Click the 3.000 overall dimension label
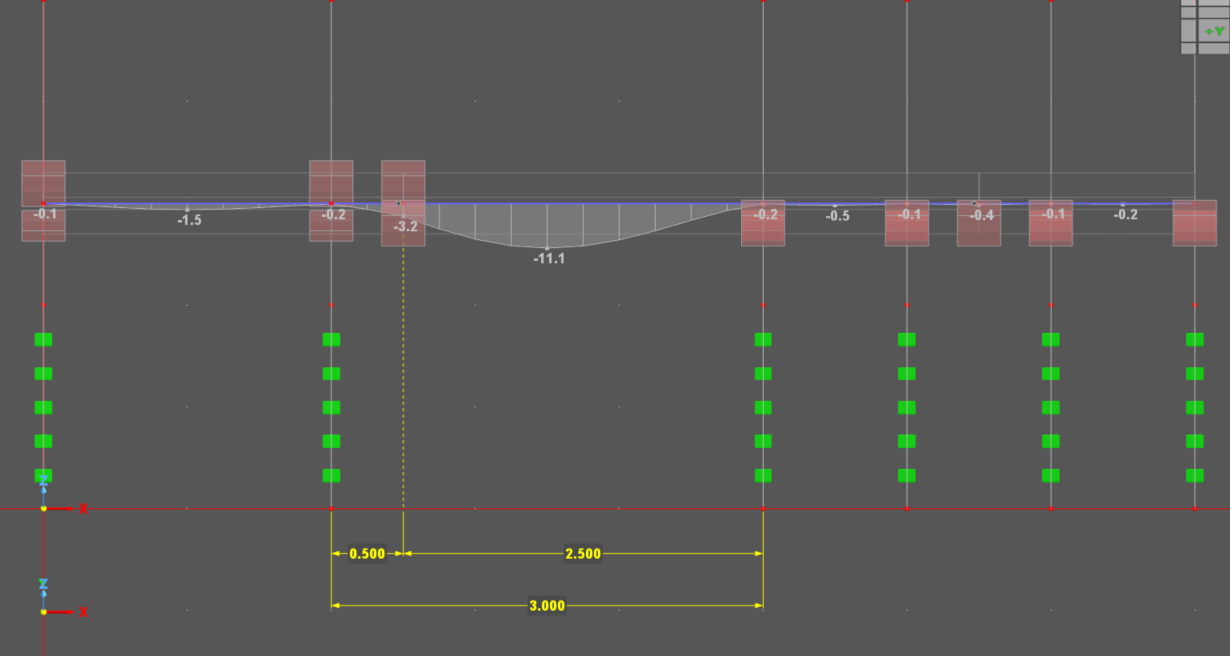The image size is (1230, 656). (547, 606)
